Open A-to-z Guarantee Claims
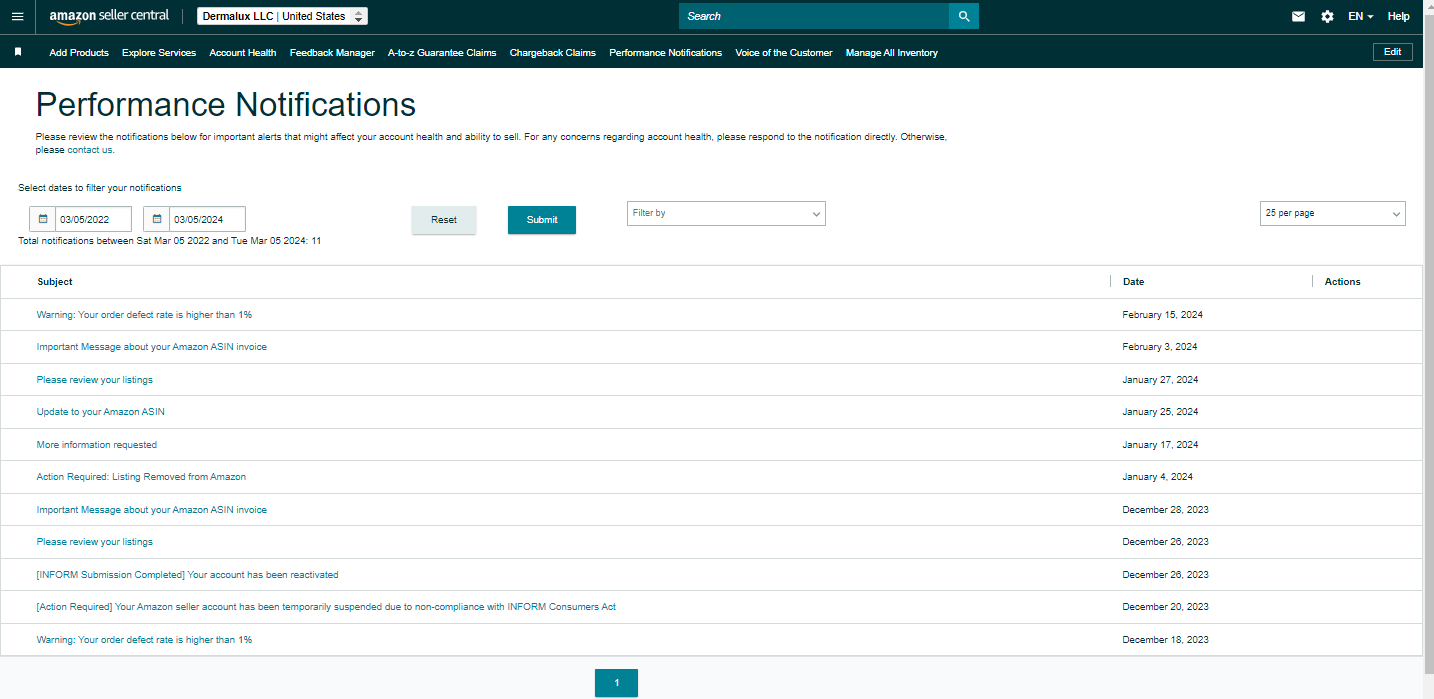 (442, 53)
